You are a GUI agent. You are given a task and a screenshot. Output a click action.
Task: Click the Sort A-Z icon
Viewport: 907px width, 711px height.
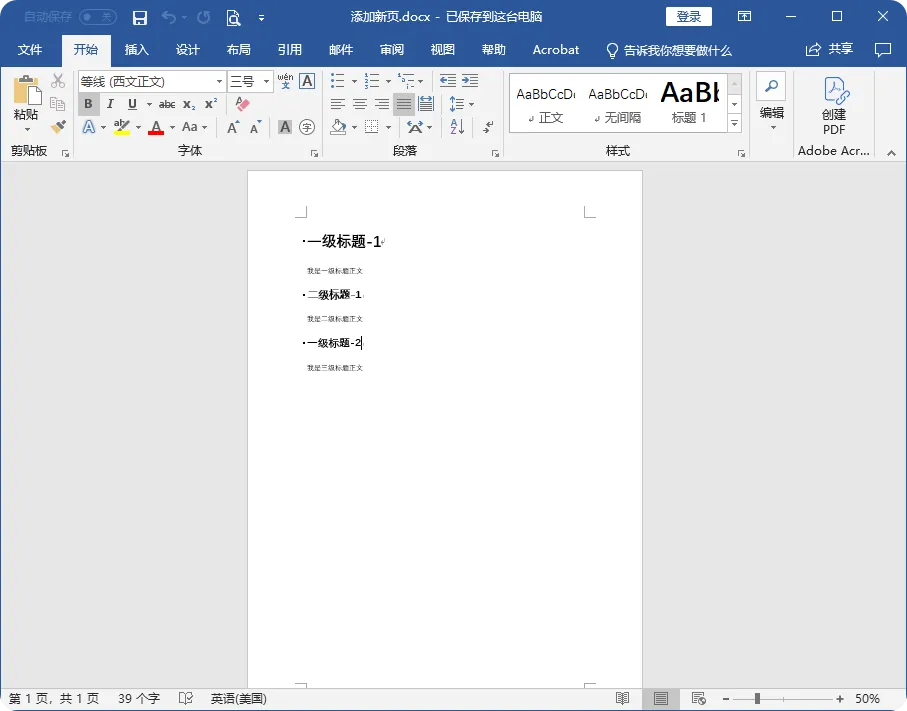tap(457, 127)
